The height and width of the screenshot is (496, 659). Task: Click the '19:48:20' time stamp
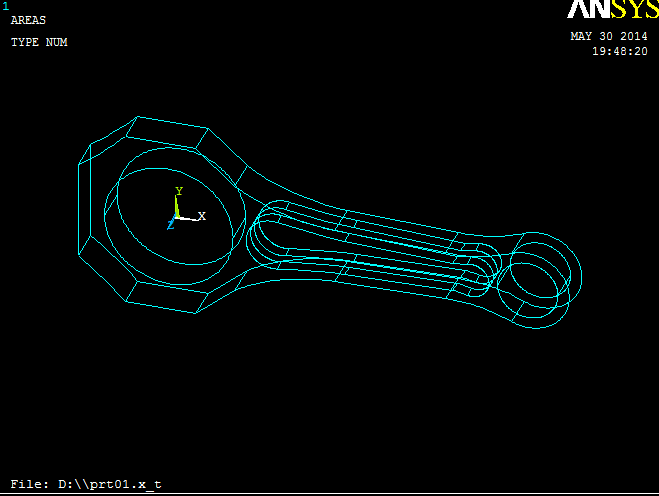(x=620, y=51)
